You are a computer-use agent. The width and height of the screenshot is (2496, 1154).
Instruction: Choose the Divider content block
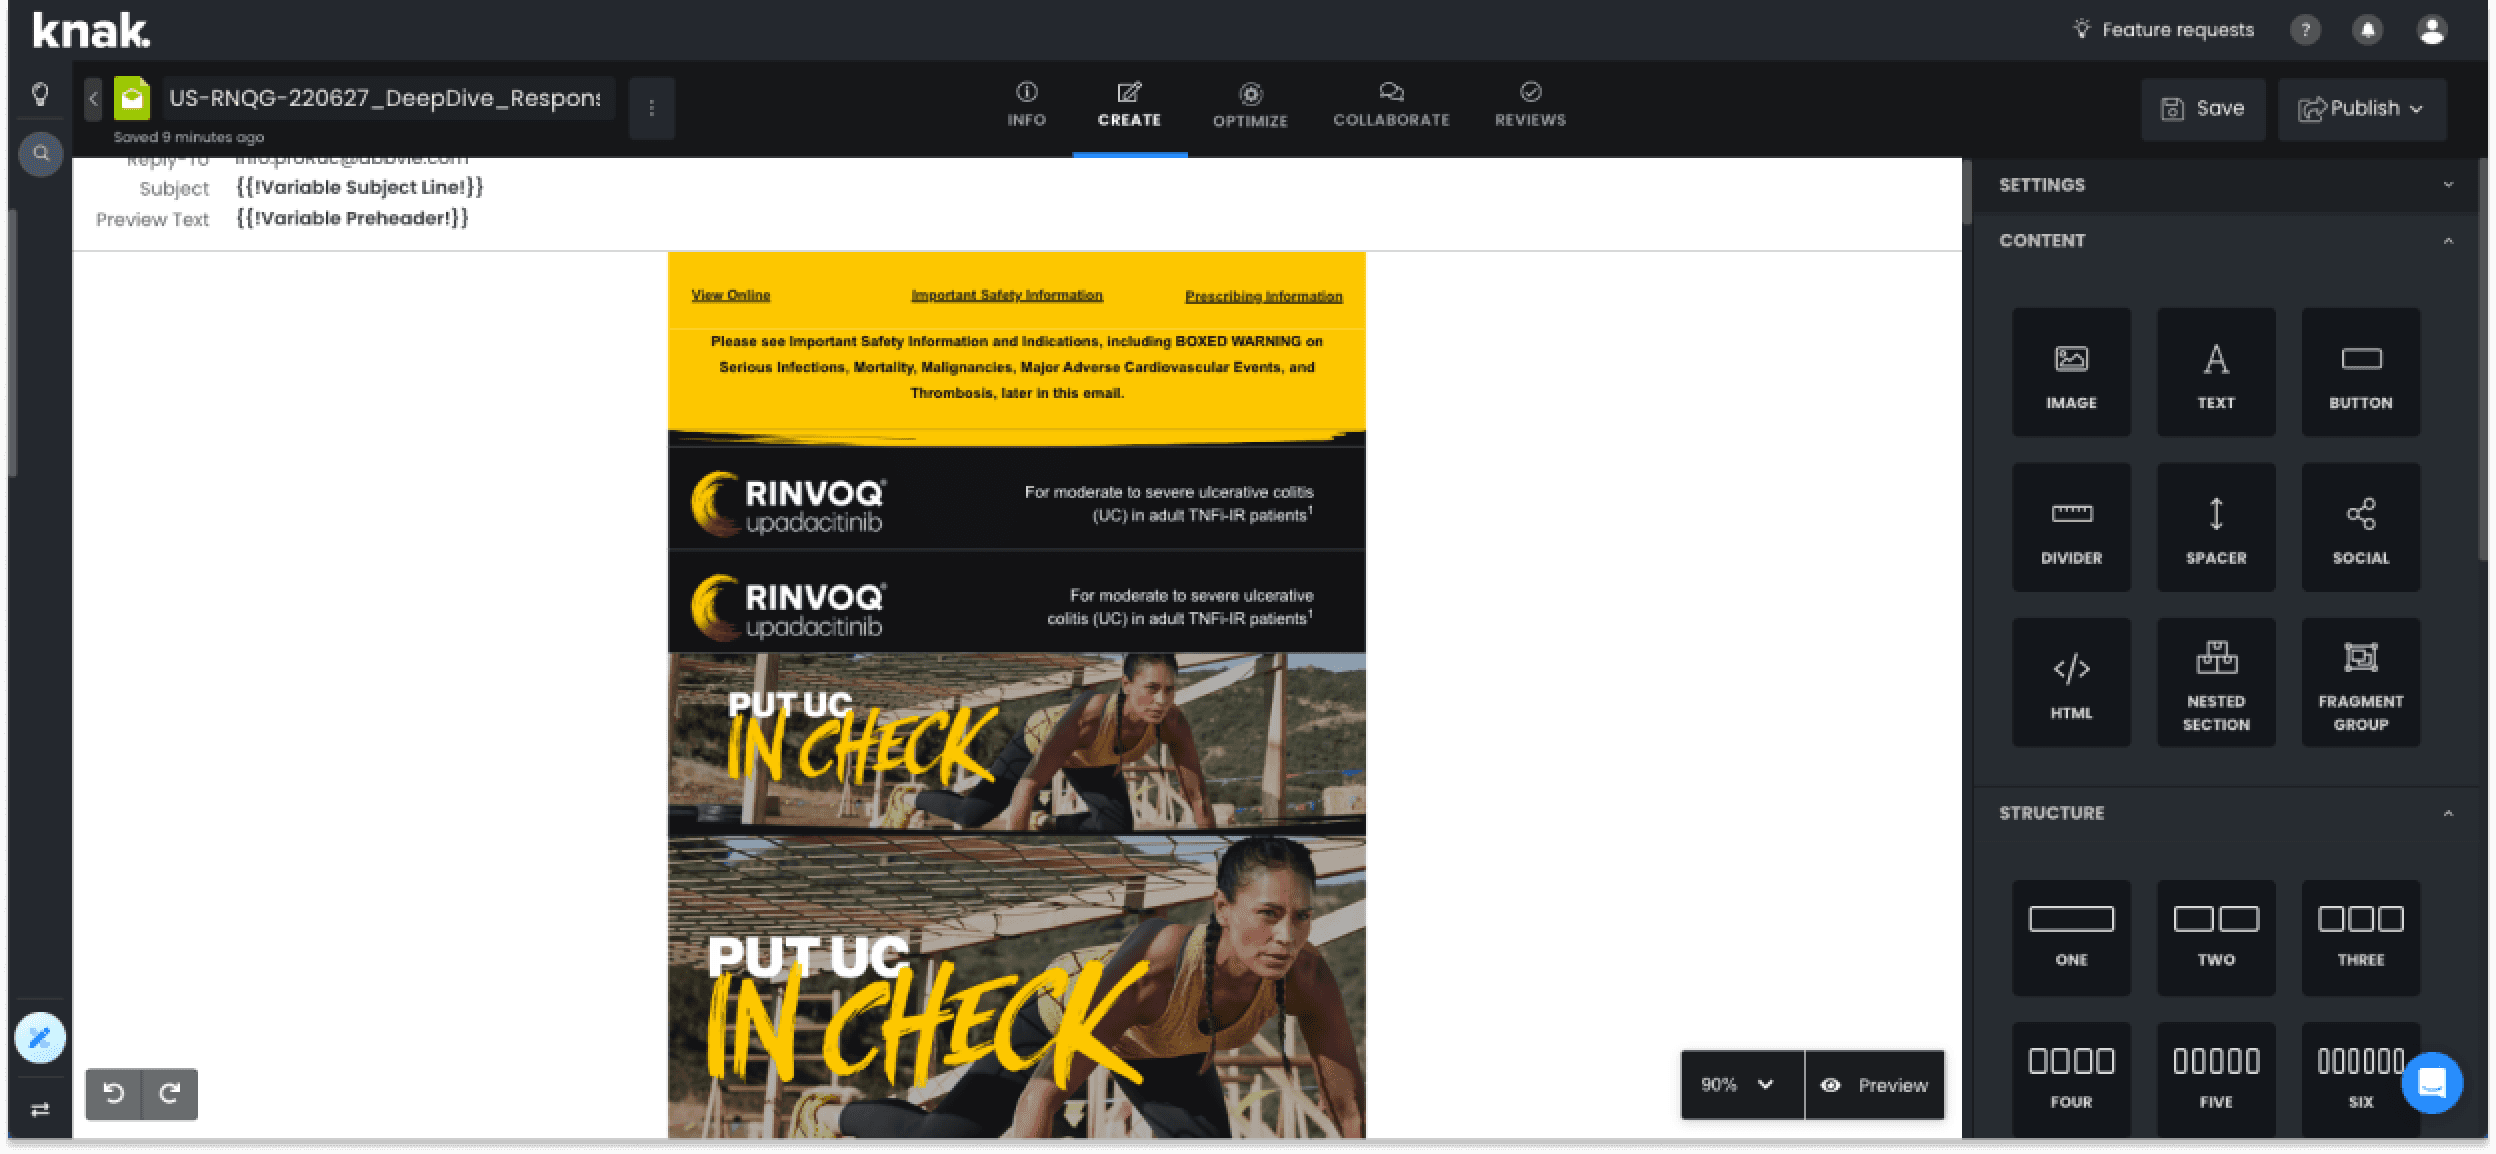pyautogui.click(x=2070, y=527)
